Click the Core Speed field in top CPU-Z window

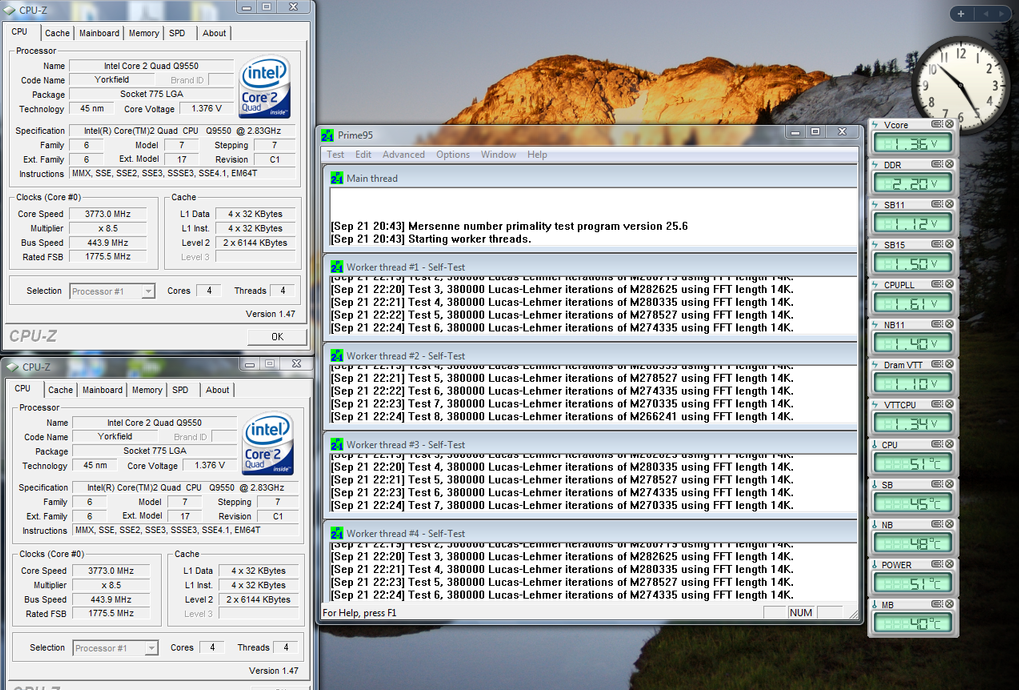(x=108, y=214)
